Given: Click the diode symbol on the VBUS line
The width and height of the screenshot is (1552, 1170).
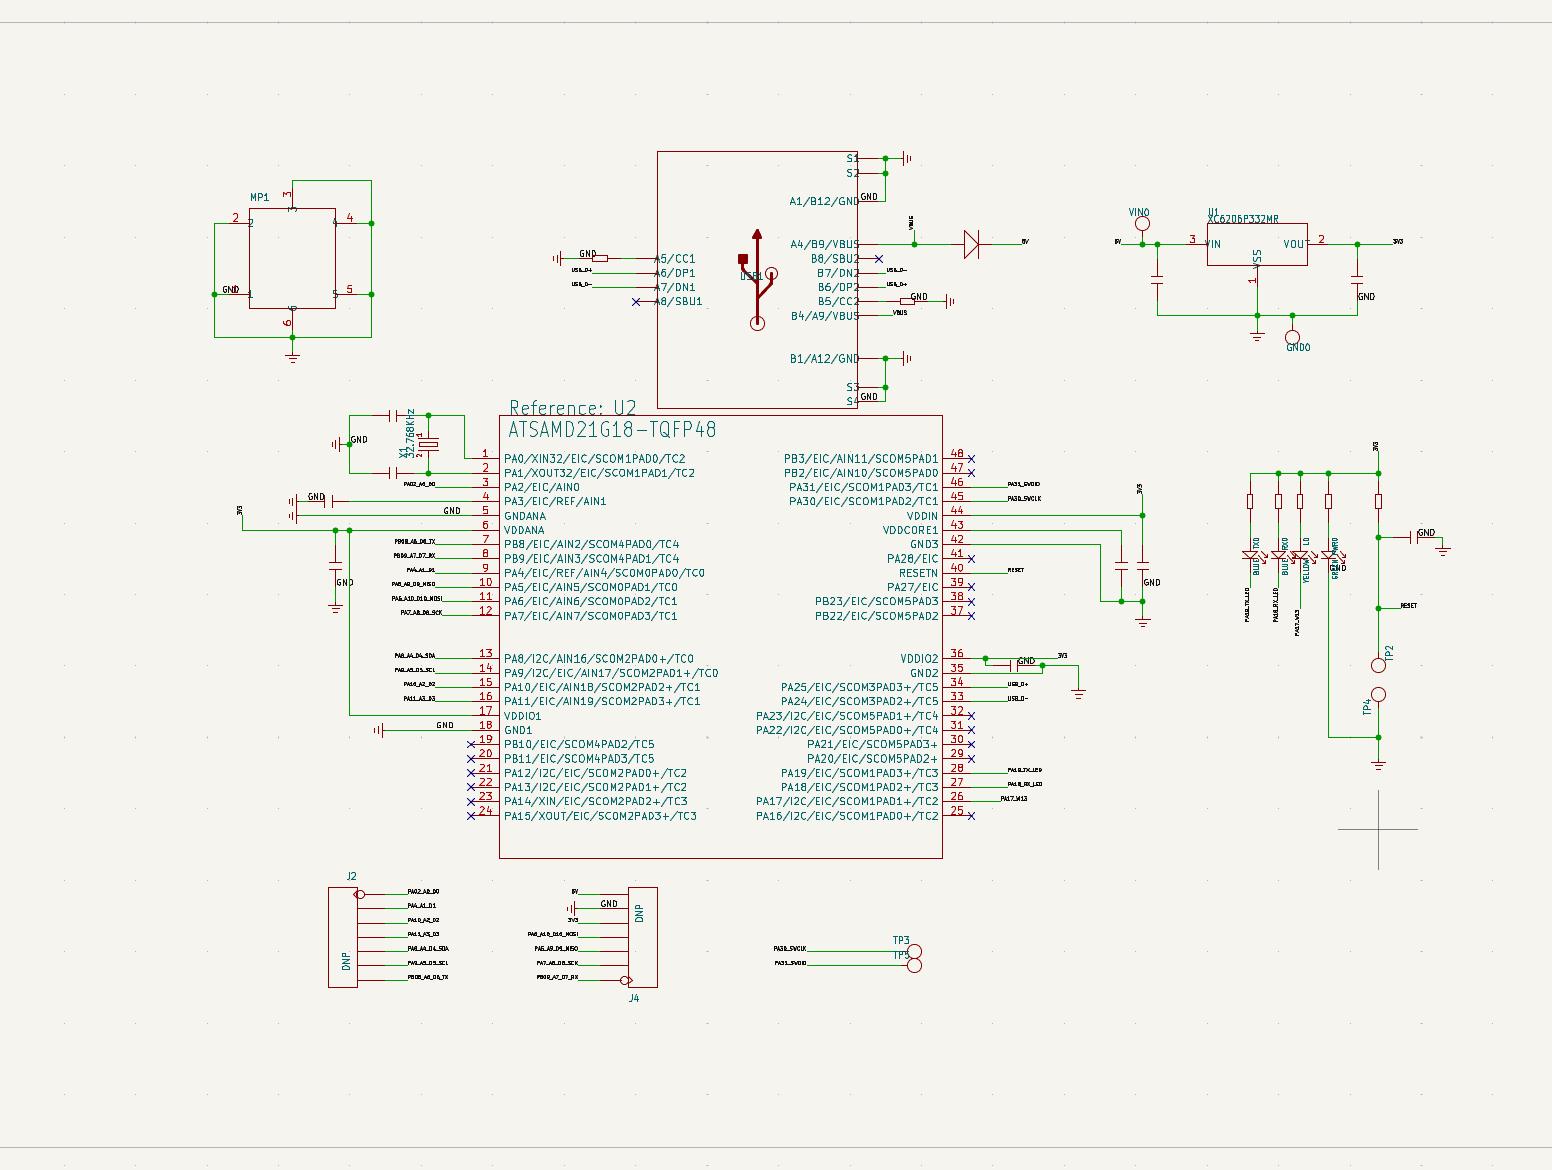Looking at the screenshot, I should [x=971, y=244].
